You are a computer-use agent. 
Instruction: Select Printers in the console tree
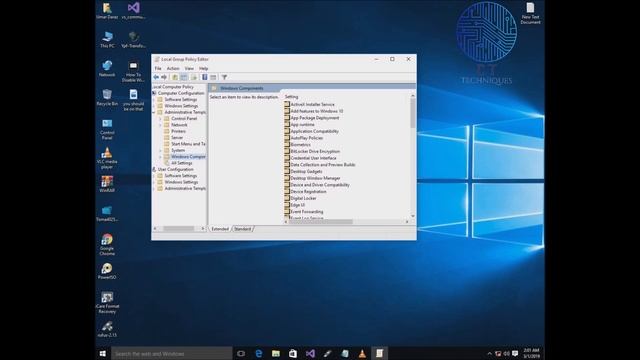click(x=178, y=131)
